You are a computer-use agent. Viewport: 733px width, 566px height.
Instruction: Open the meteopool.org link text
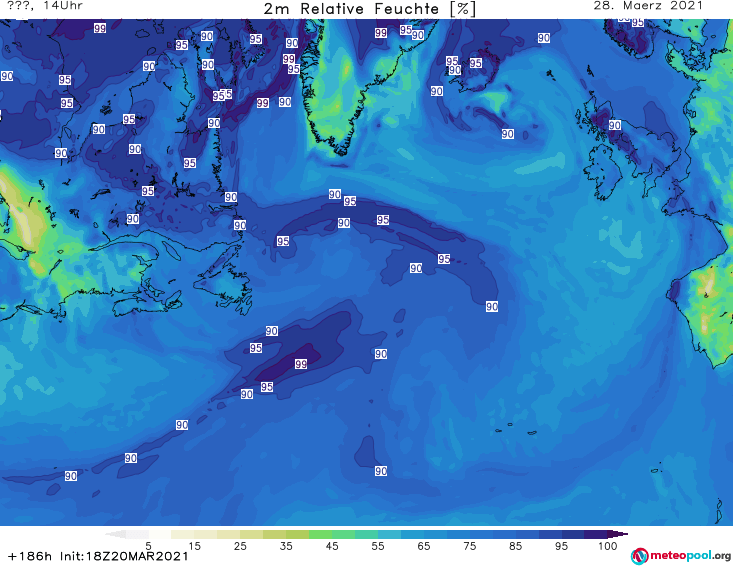click(x=690, y=556)
